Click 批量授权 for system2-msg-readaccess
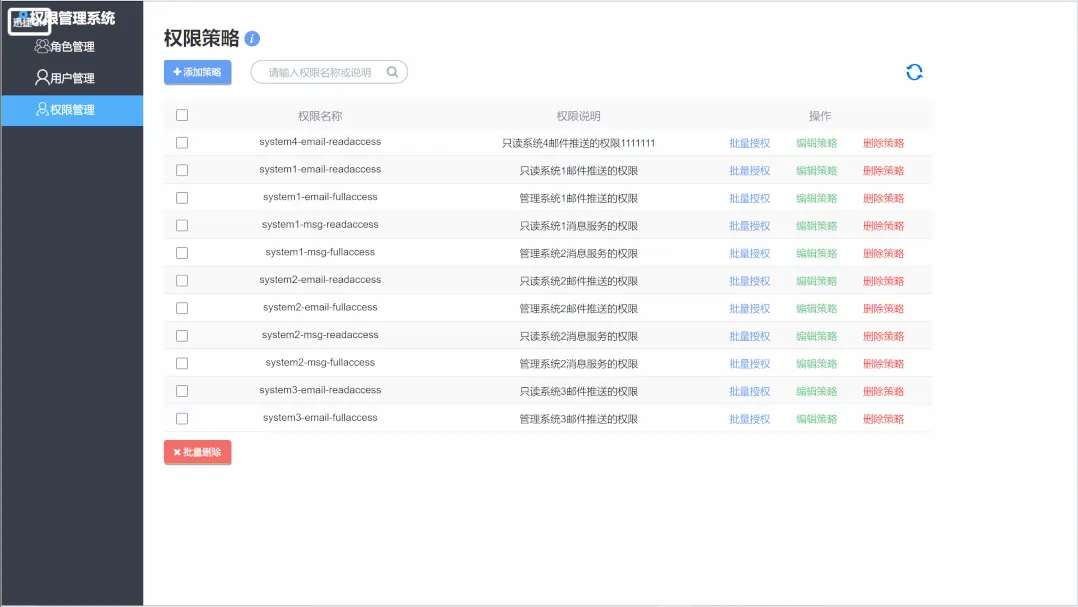The height and width of the screenshot is (607, 1078). [x=749, y=335]
